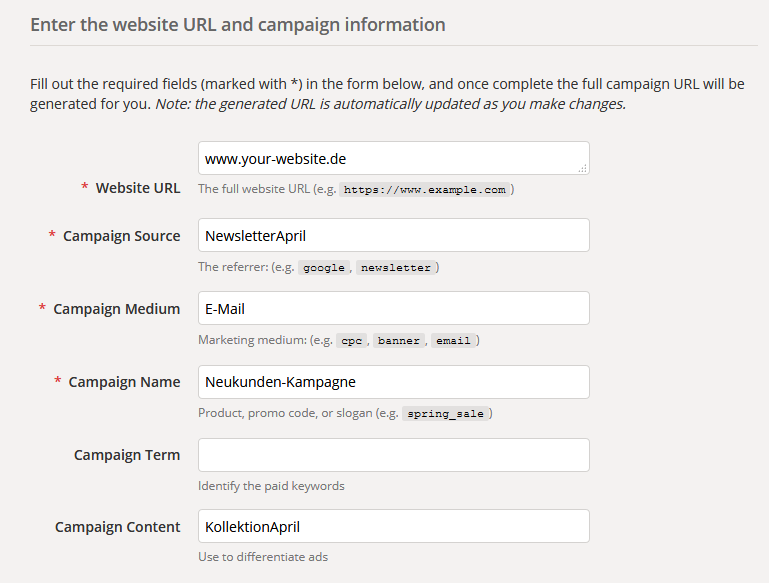769x583 pixels.
Task: Focus the Campaign Medium field containing E-Mail
Action: [393, 308]
